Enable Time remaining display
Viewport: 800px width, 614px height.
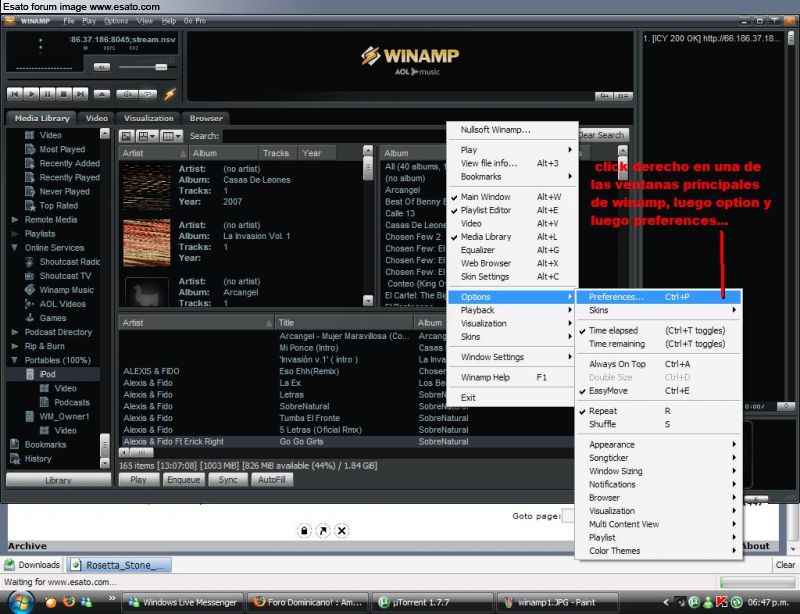(658, 344)
